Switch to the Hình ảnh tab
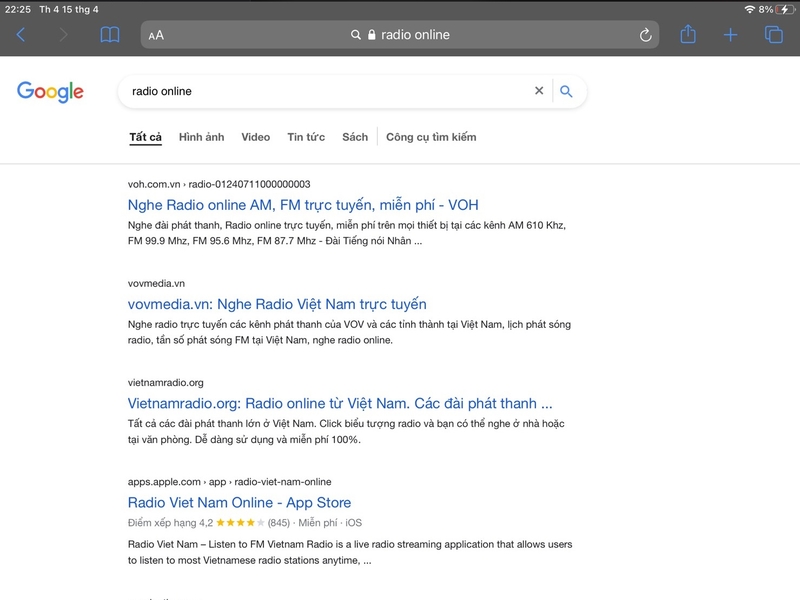The image size is (800, 600). (x=202, y=137)
